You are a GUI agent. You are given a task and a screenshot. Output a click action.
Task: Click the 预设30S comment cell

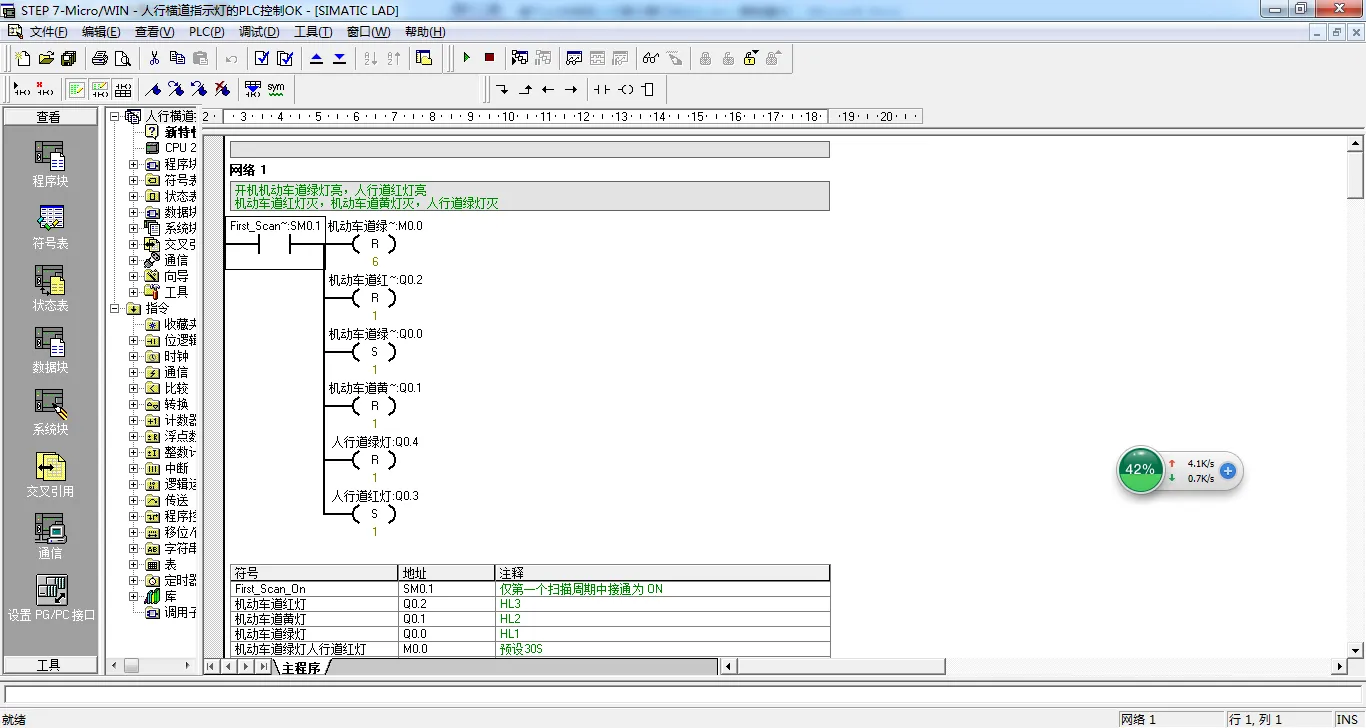(x=662, y=649)
